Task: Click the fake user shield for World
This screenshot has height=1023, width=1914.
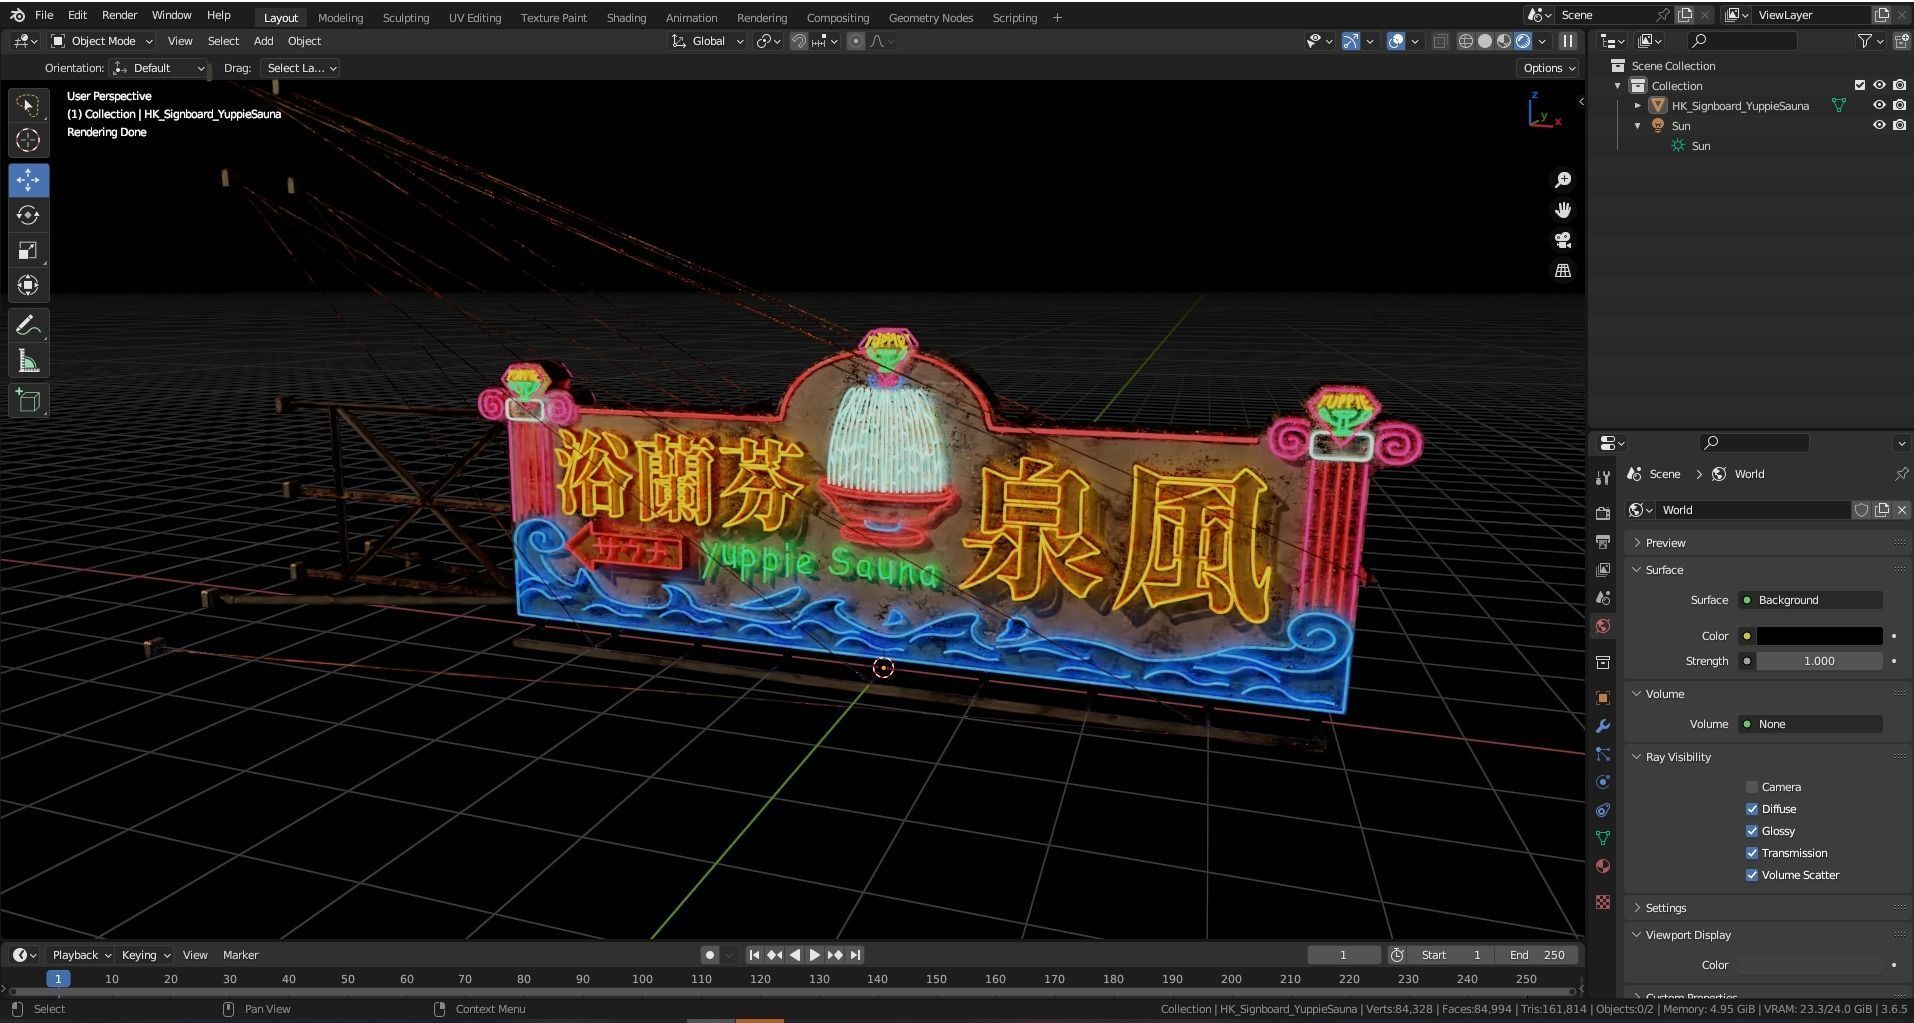Action: point(1861,510)
